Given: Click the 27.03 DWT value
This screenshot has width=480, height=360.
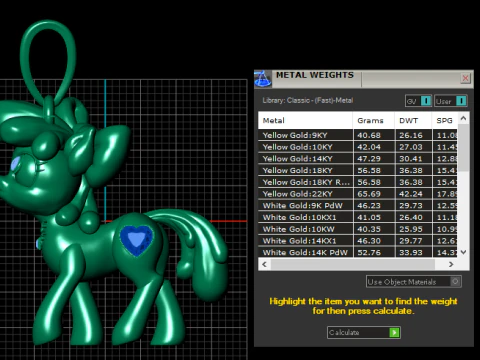Looking at the screenshot, I should click(411, 147).
